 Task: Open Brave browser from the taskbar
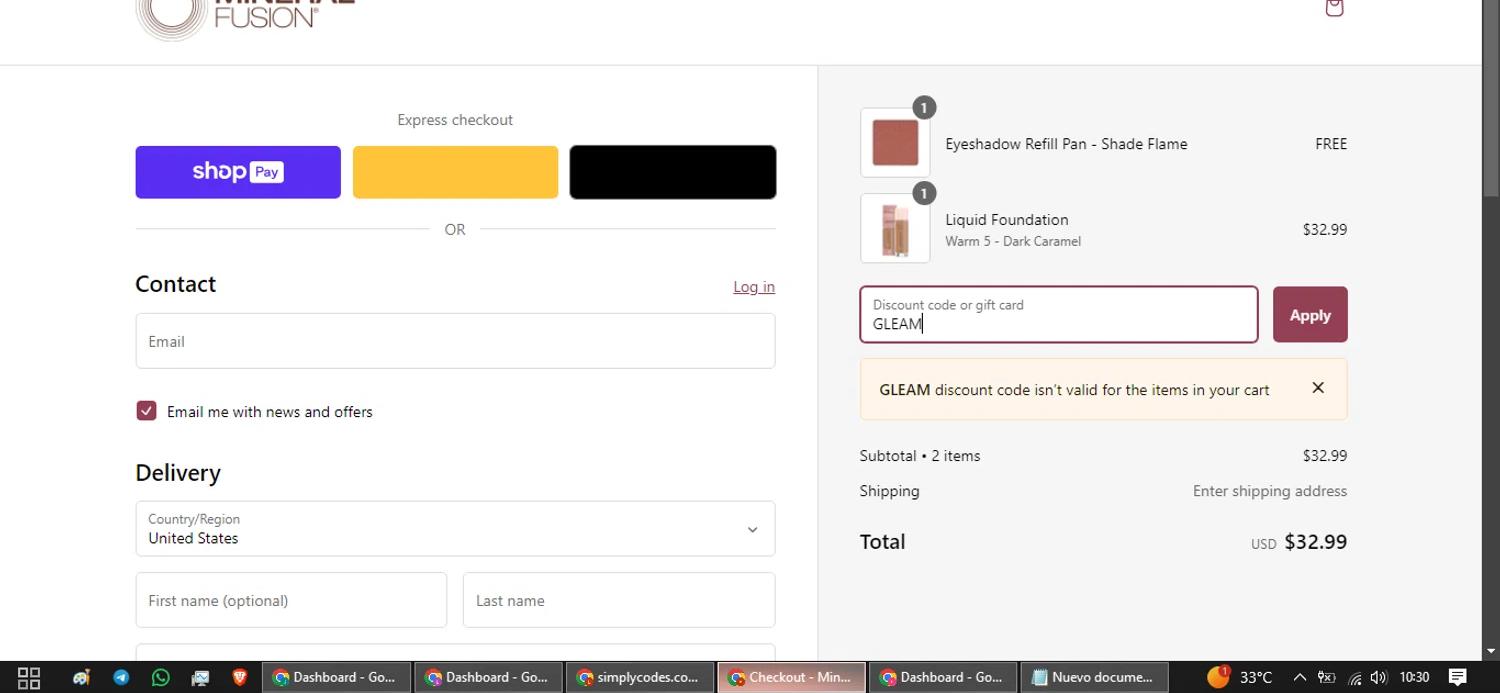point(240,677)
